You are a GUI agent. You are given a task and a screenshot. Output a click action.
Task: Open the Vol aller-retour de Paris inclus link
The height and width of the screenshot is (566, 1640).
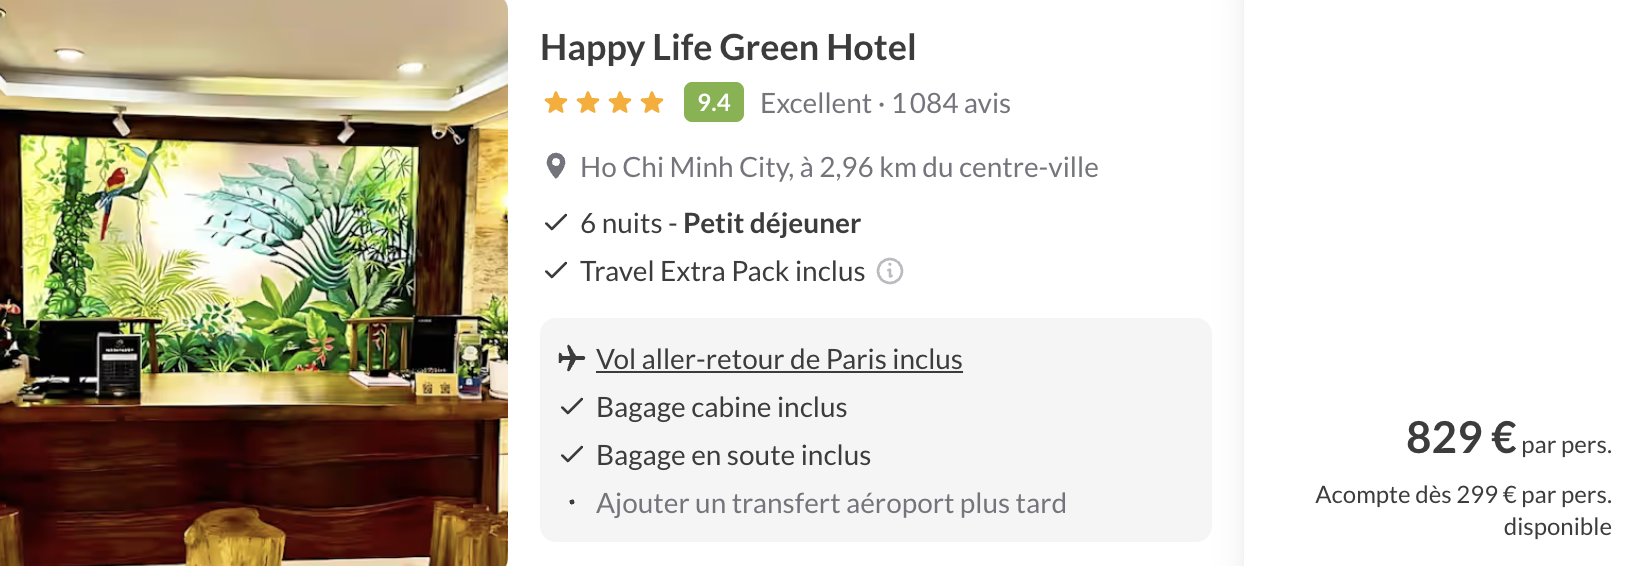[x=779, y=359]
